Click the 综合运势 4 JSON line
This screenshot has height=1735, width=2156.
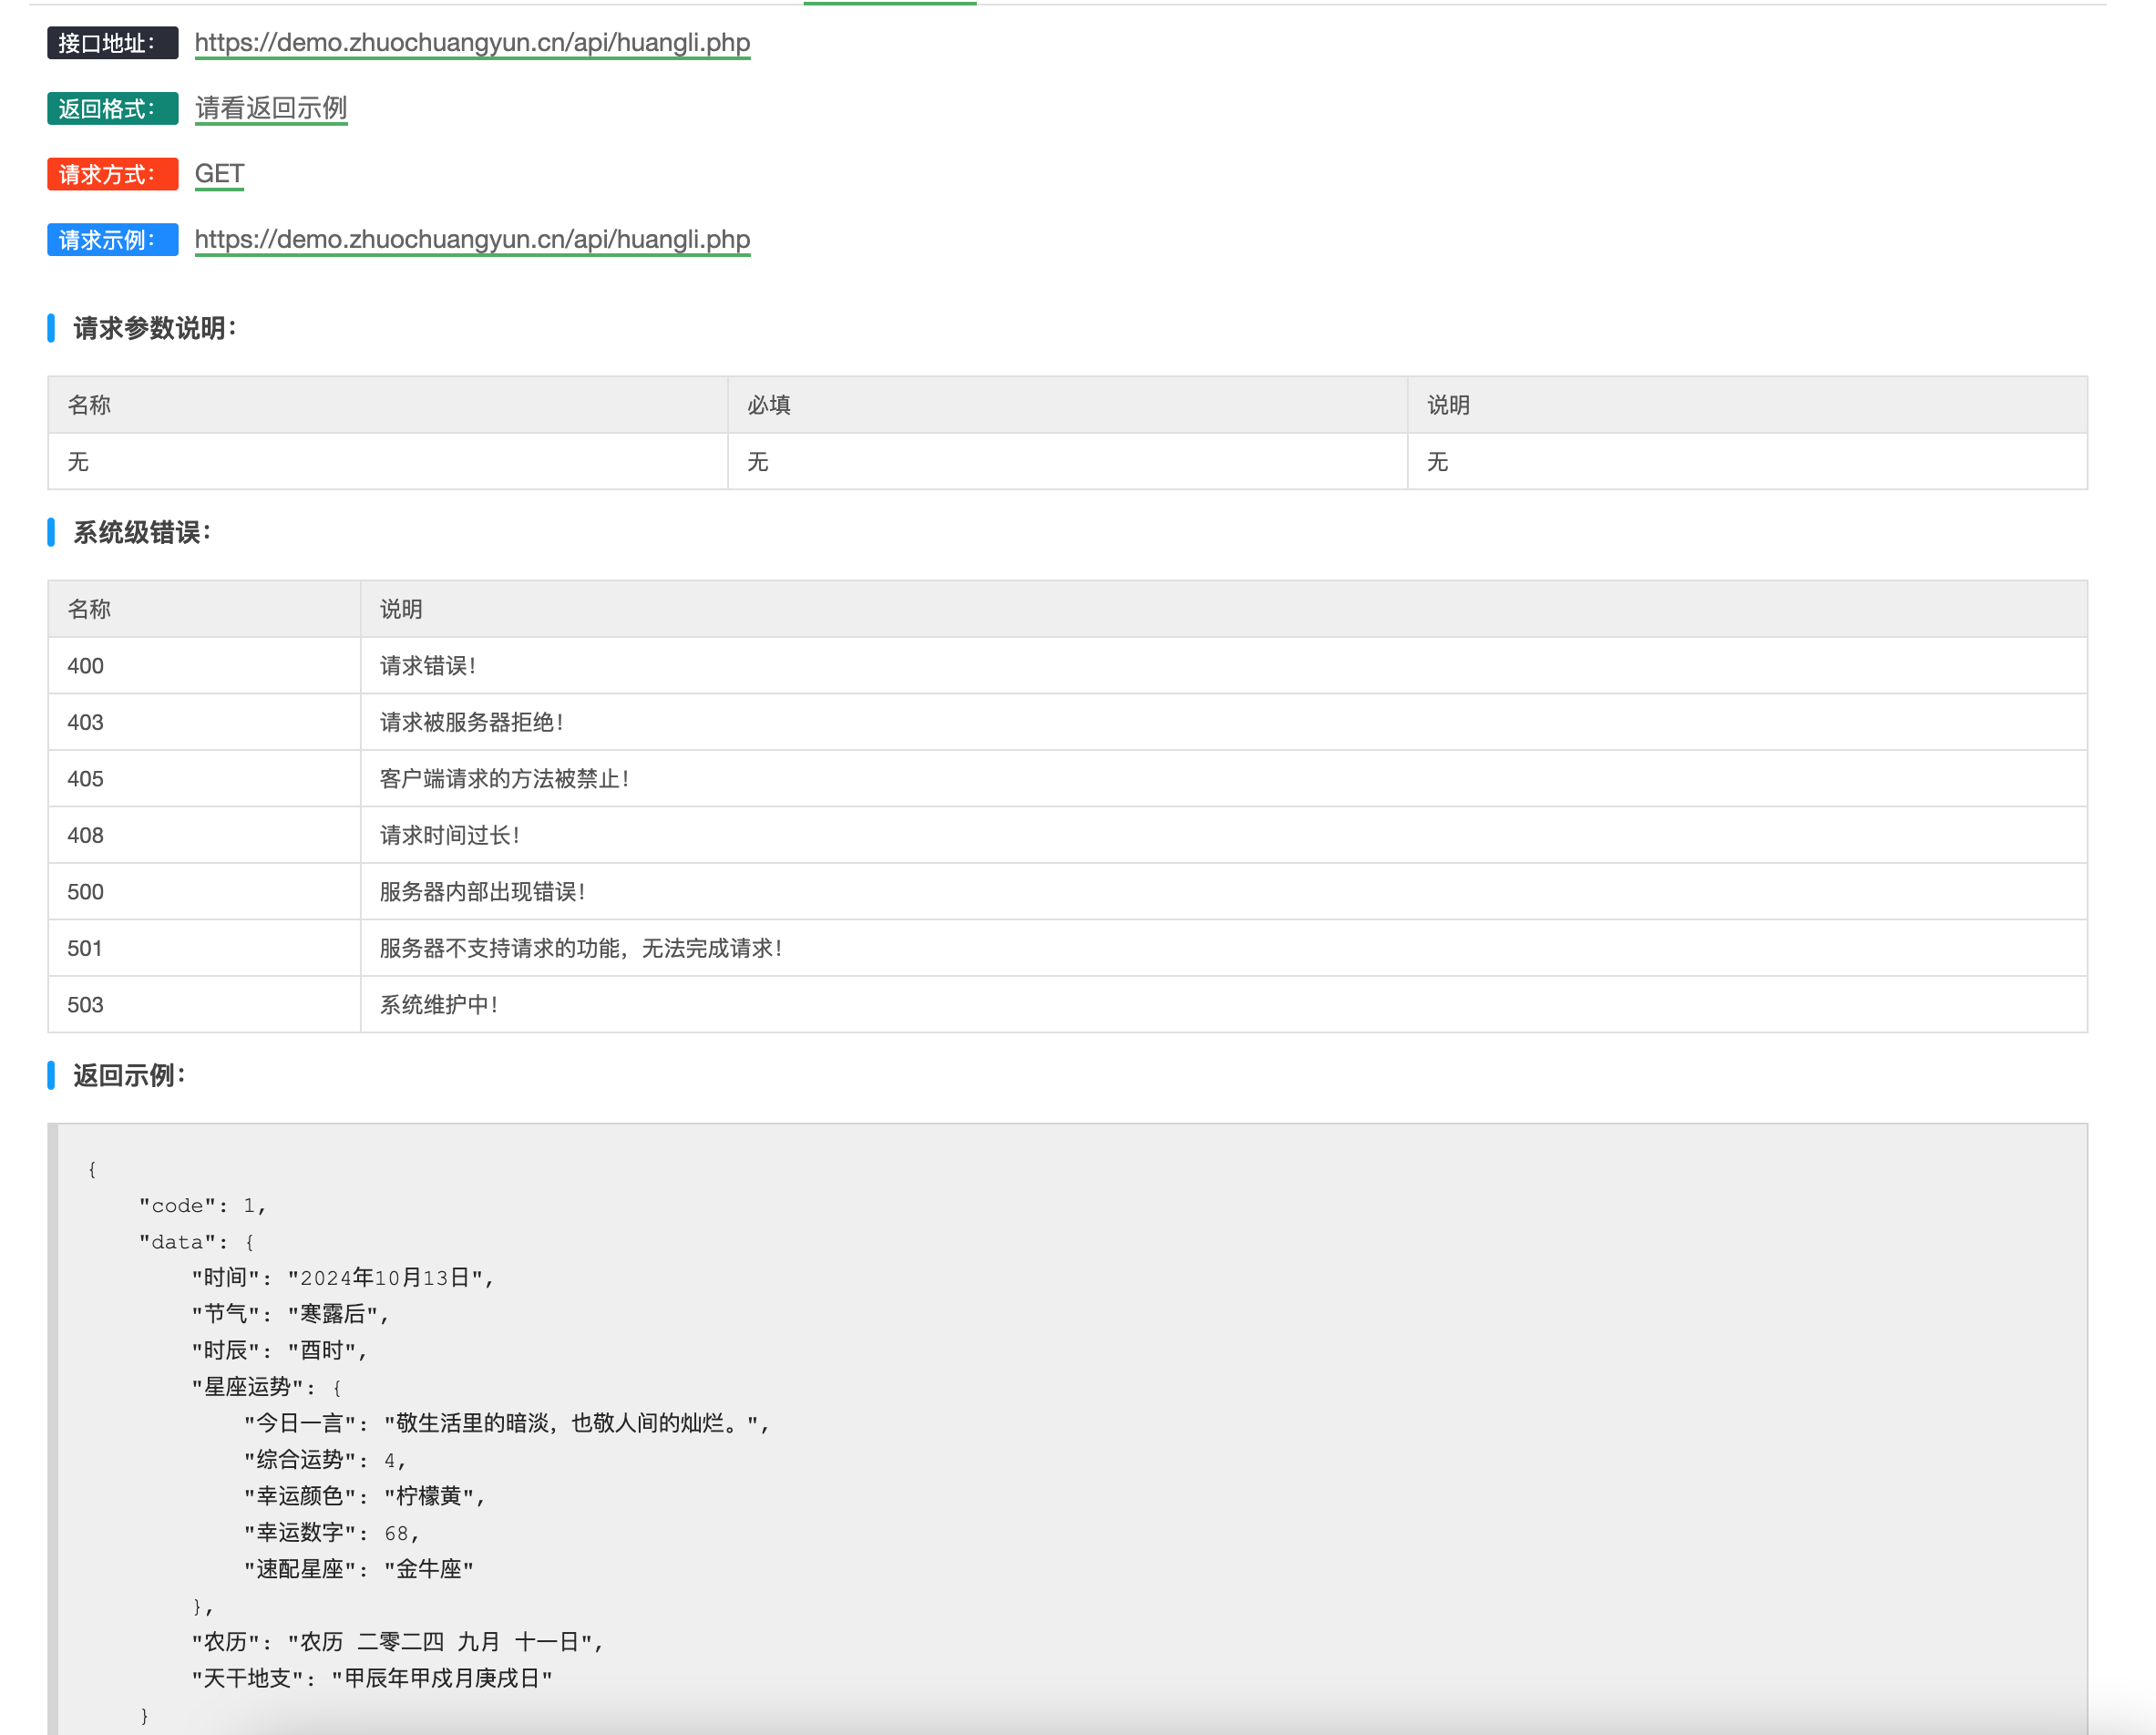point(325,1460)
